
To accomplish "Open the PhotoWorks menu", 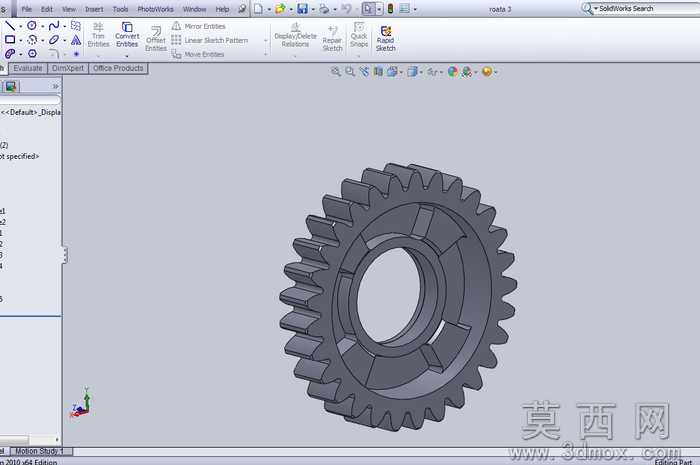I will tap(155, 9).
